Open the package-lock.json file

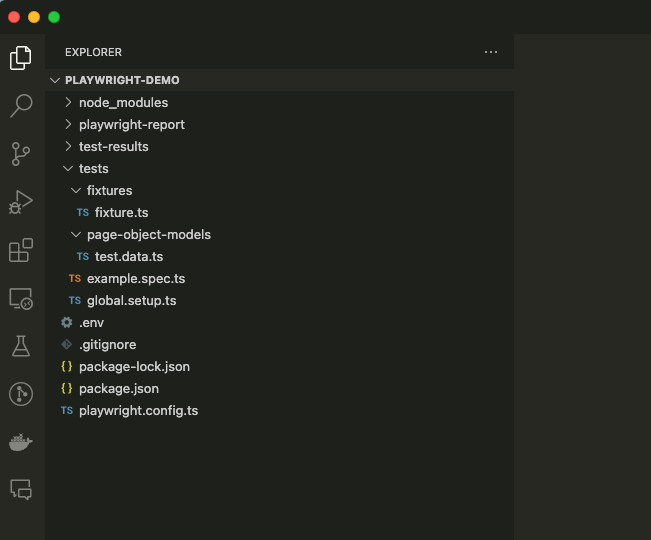135,367
